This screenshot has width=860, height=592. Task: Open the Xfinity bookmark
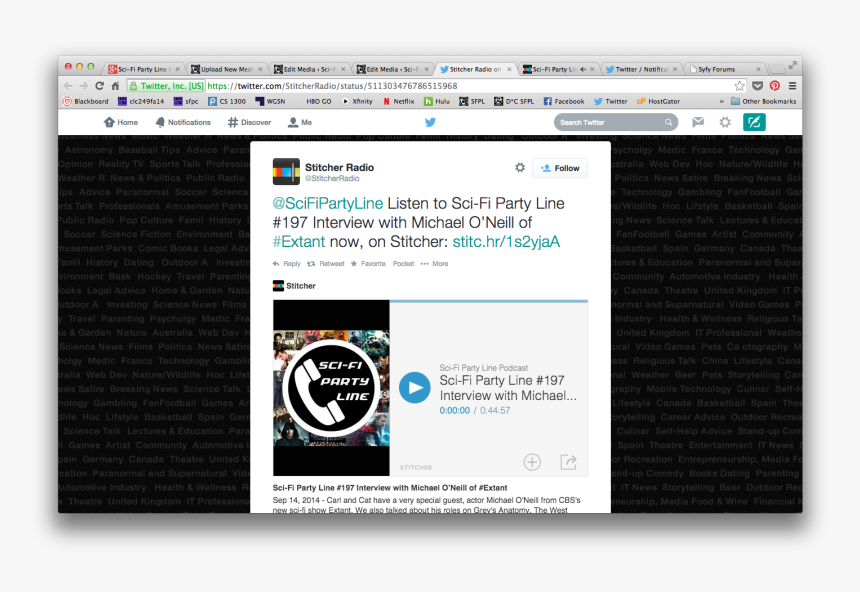point(357,102)
